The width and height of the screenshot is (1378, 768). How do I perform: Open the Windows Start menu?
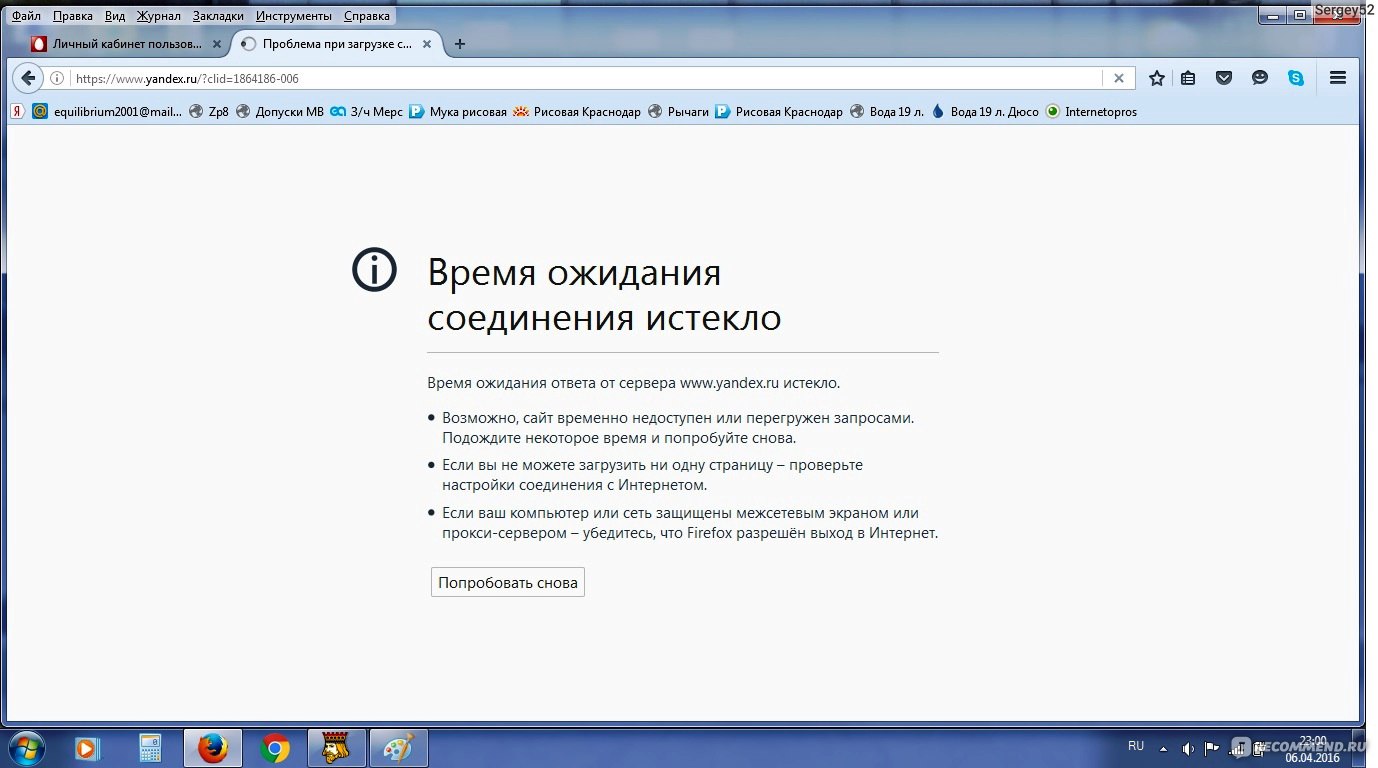click(x=27, y=748)
